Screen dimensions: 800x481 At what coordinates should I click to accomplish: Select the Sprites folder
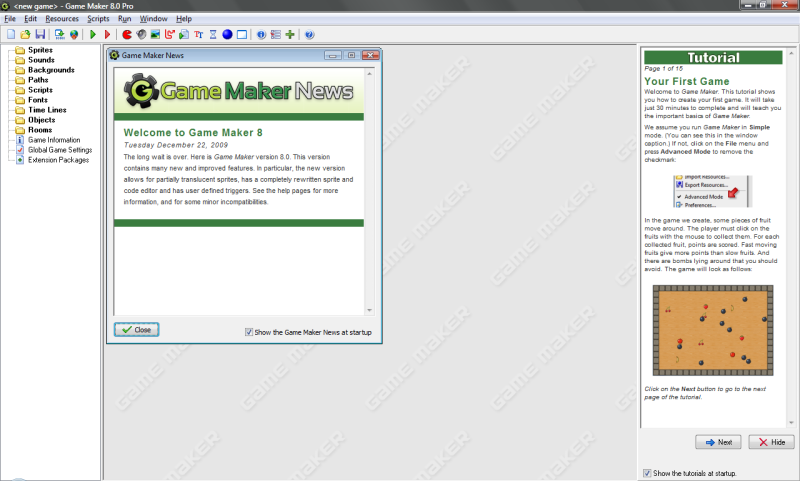click(x=40, y=50)
